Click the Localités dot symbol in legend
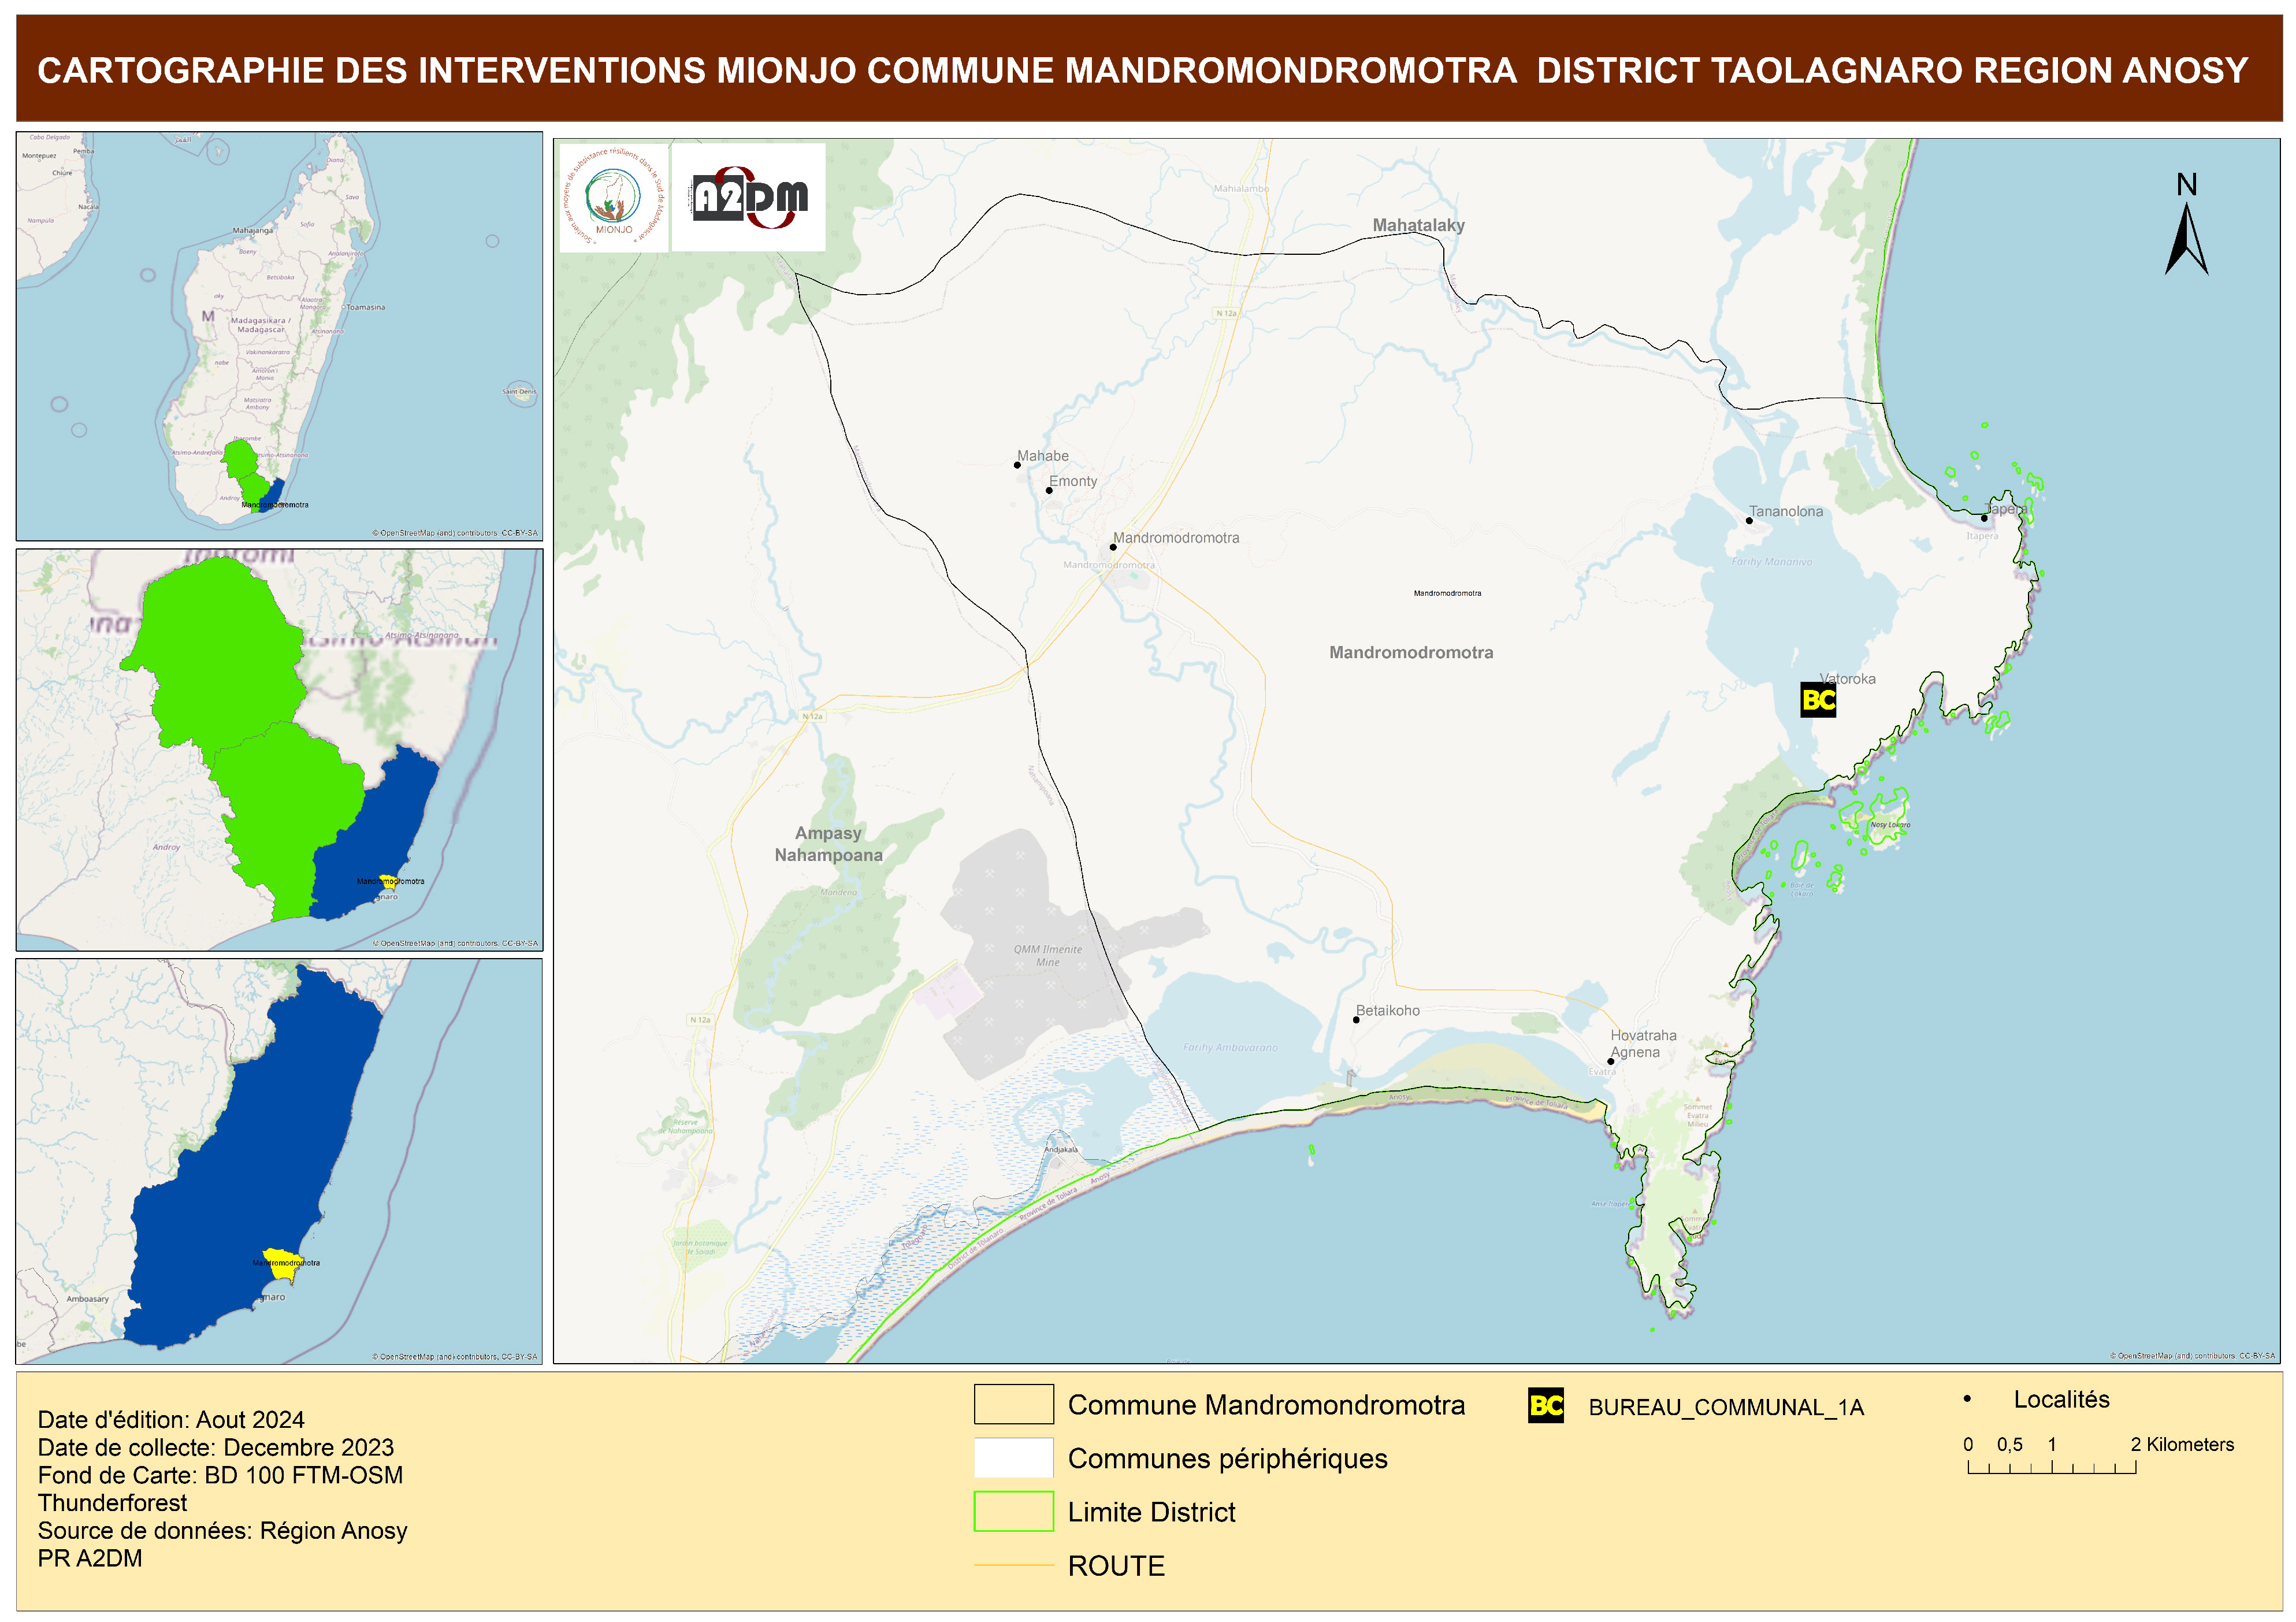 pos(1967,1399)
